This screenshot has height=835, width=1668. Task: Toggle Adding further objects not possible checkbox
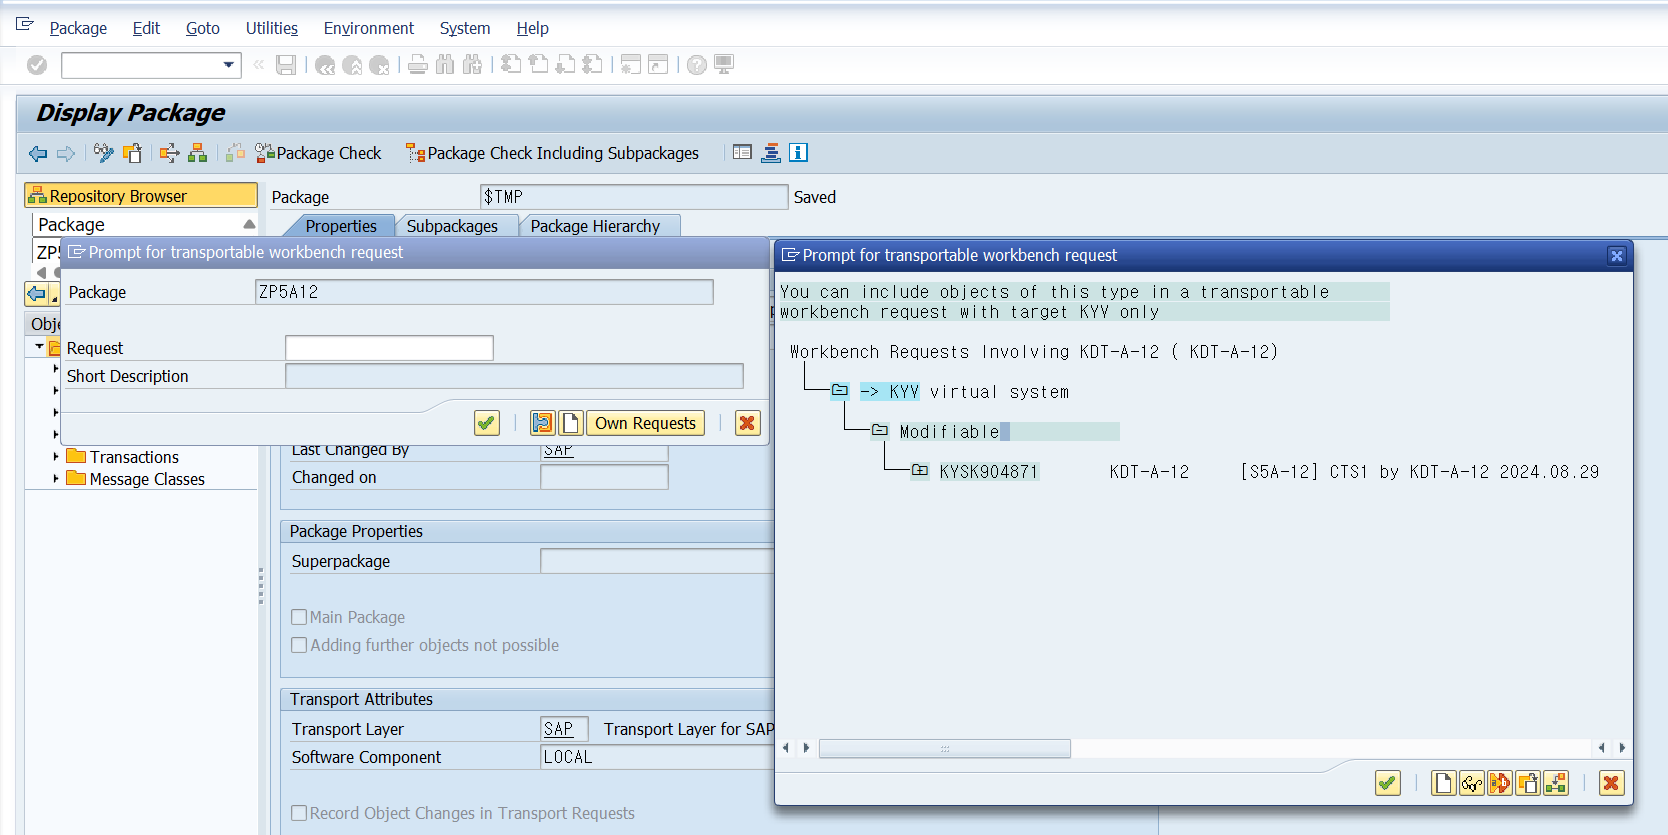299,645
